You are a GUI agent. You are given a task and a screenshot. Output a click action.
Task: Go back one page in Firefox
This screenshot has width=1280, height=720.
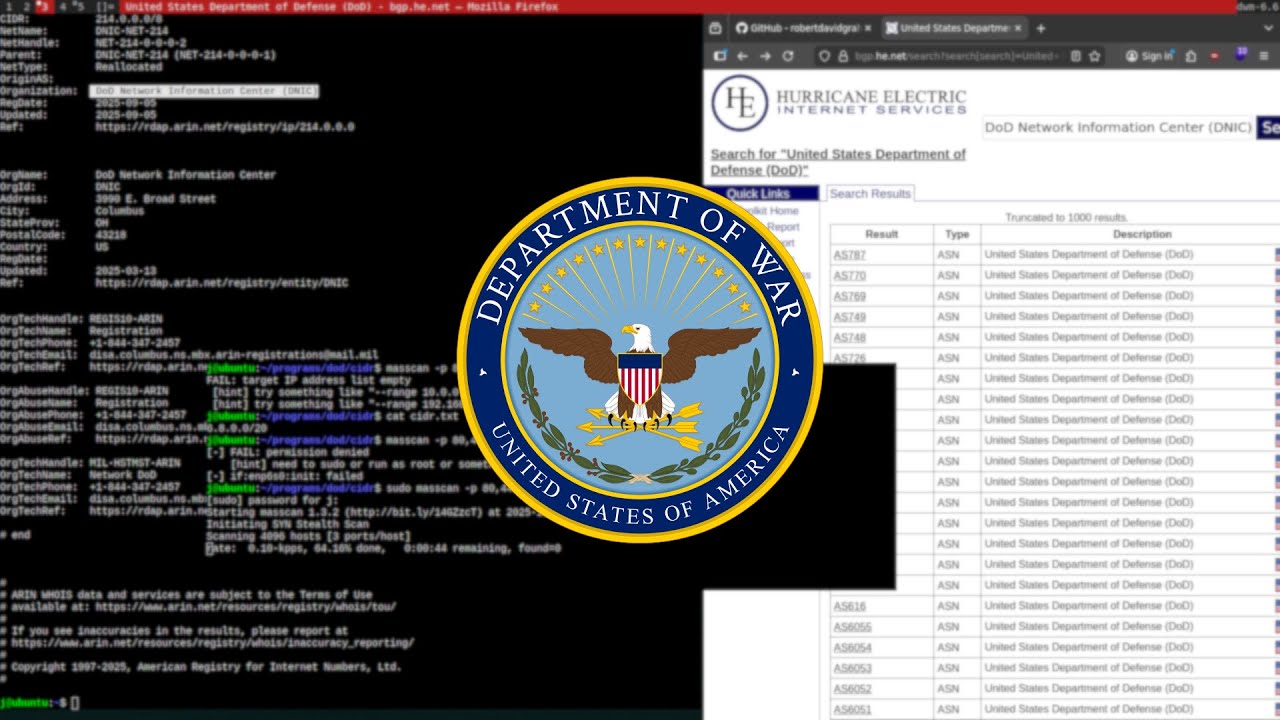(742, 56)
